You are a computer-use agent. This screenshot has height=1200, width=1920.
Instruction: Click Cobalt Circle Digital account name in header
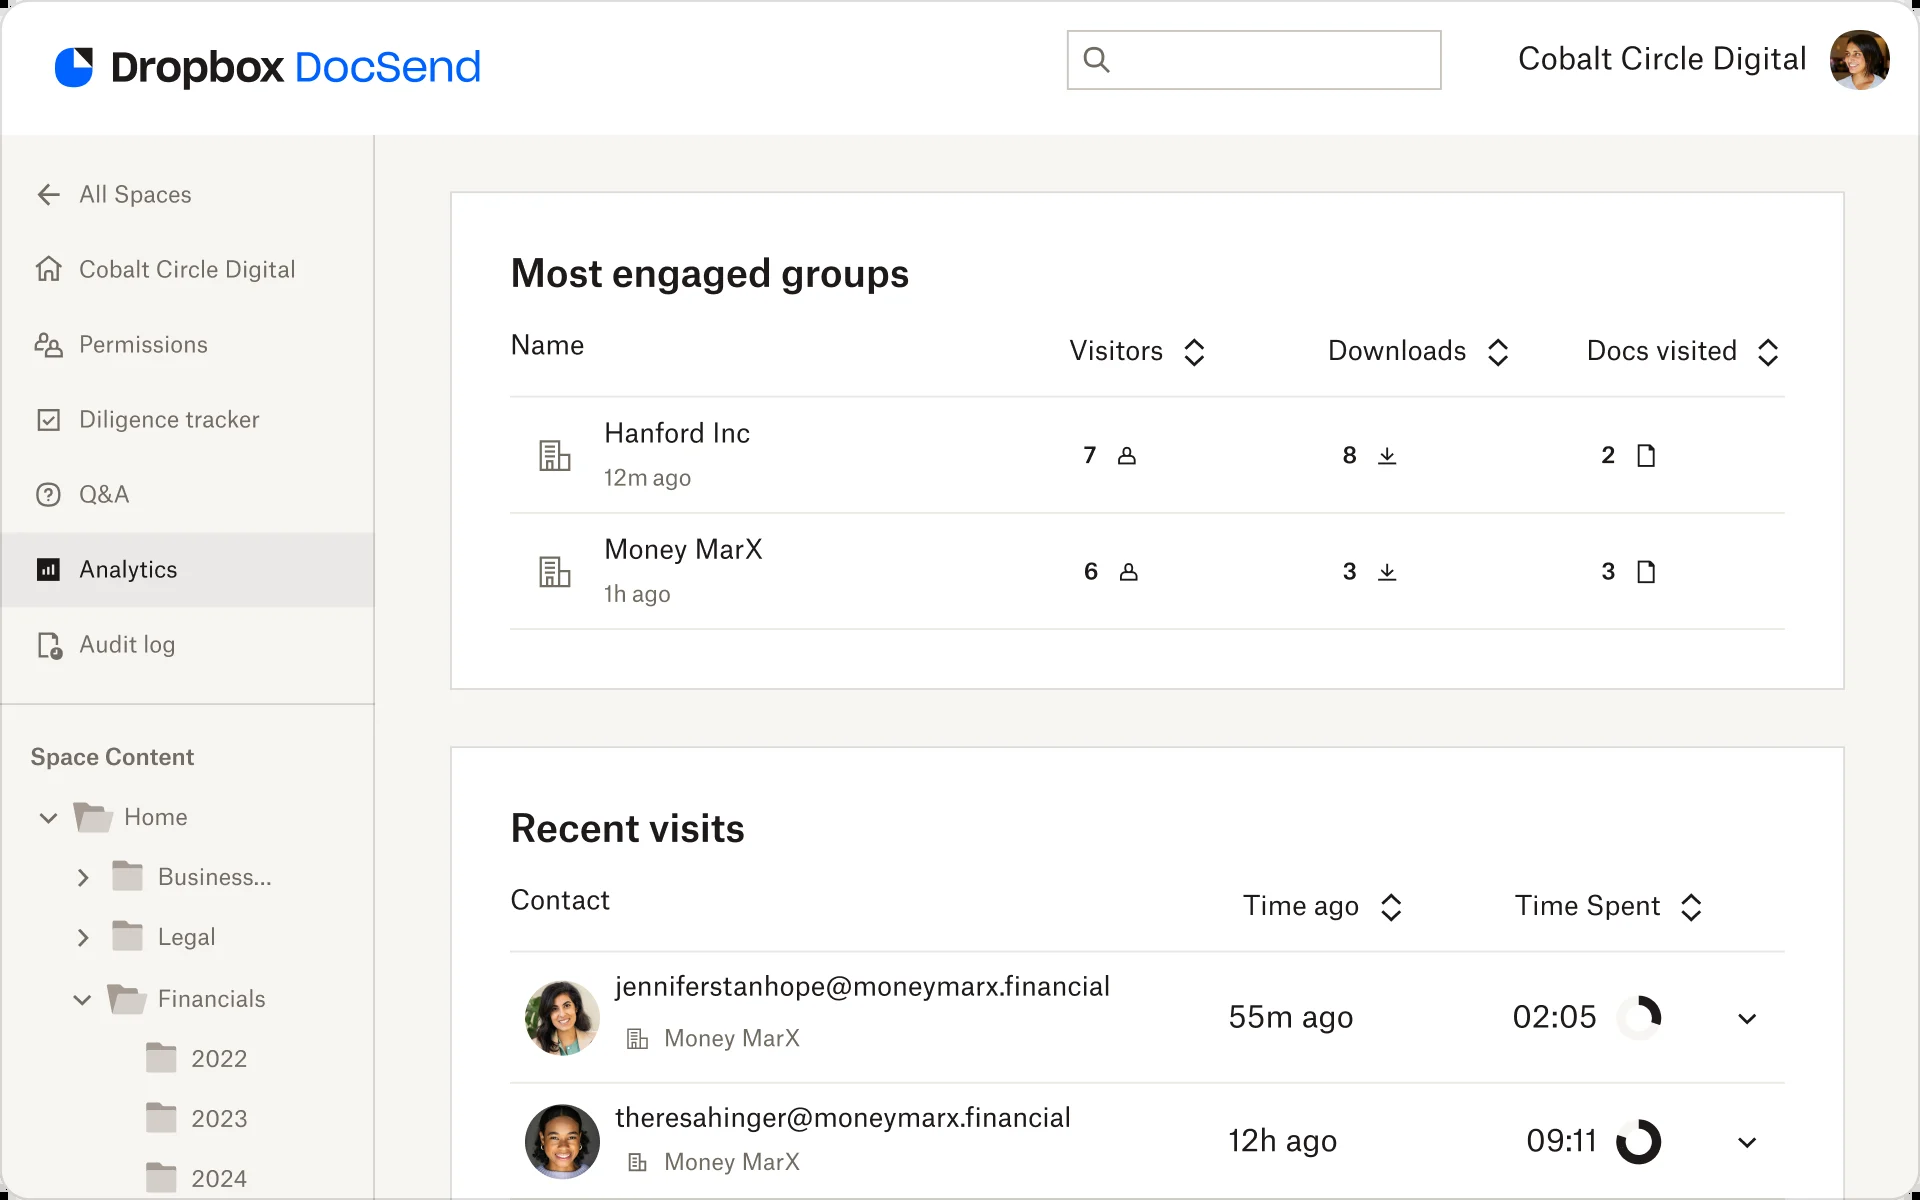pyautogui.click(x=1662, y=59)
